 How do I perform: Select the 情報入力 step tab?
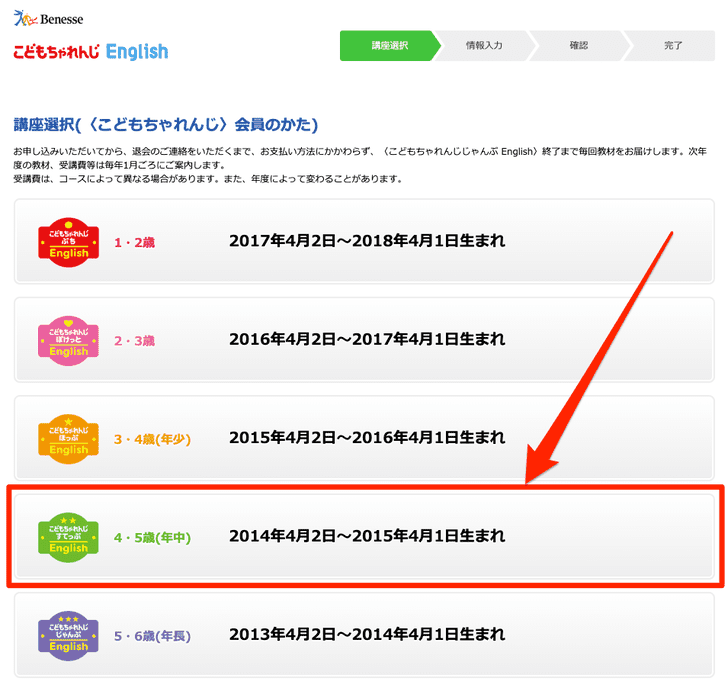(x=484, y=46)
